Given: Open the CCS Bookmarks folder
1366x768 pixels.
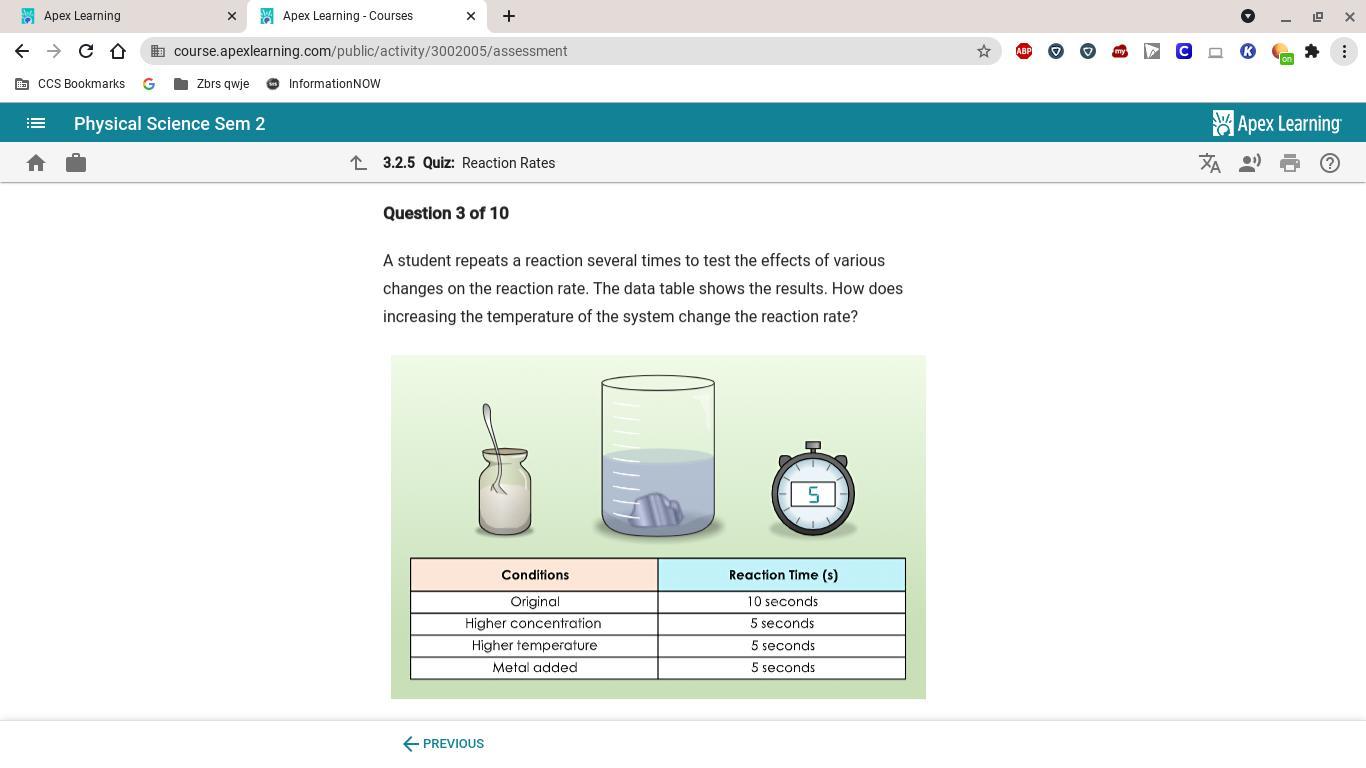Looking at the screenshot, I should [x=71, y=84].
